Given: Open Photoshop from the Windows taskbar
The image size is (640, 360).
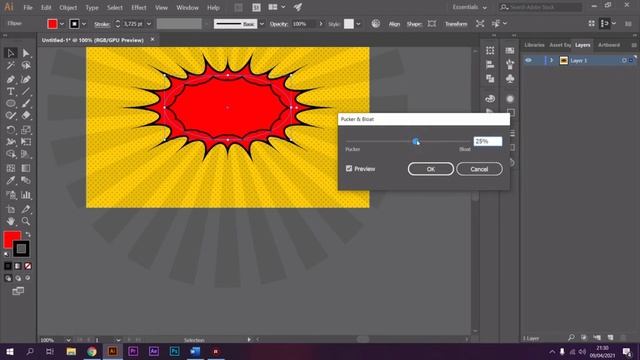Looking at the screenshot, I should [174, 351].
